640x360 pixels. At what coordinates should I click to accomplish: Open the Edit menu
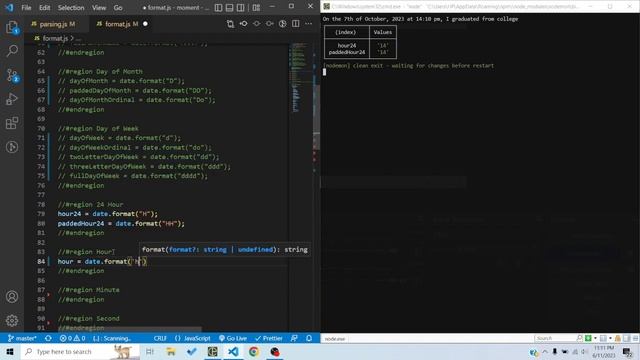point(44,7)
